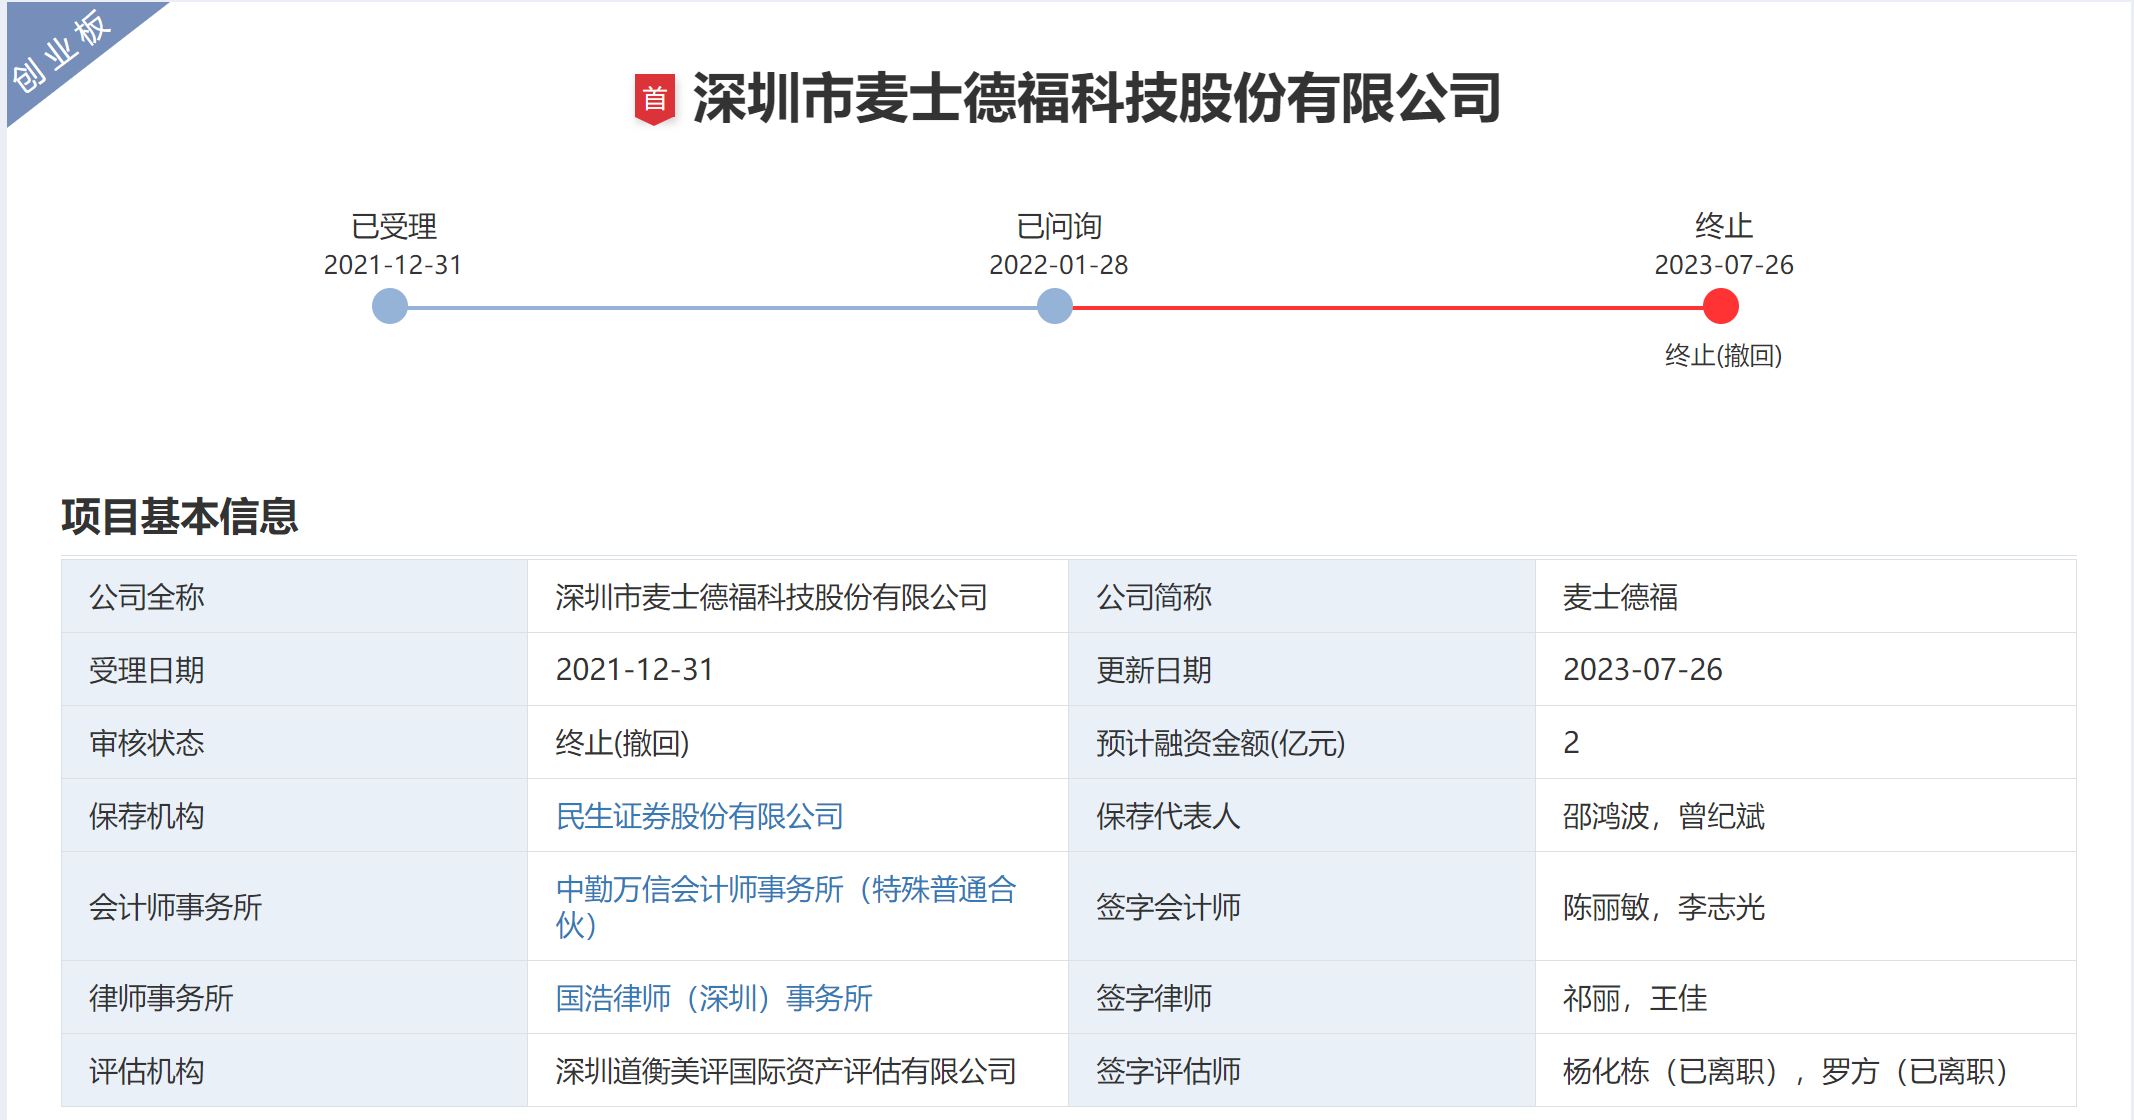Screen dimensions: 2134x1120
Task: Click the 保荐机构 label cell
Action: 295,816
